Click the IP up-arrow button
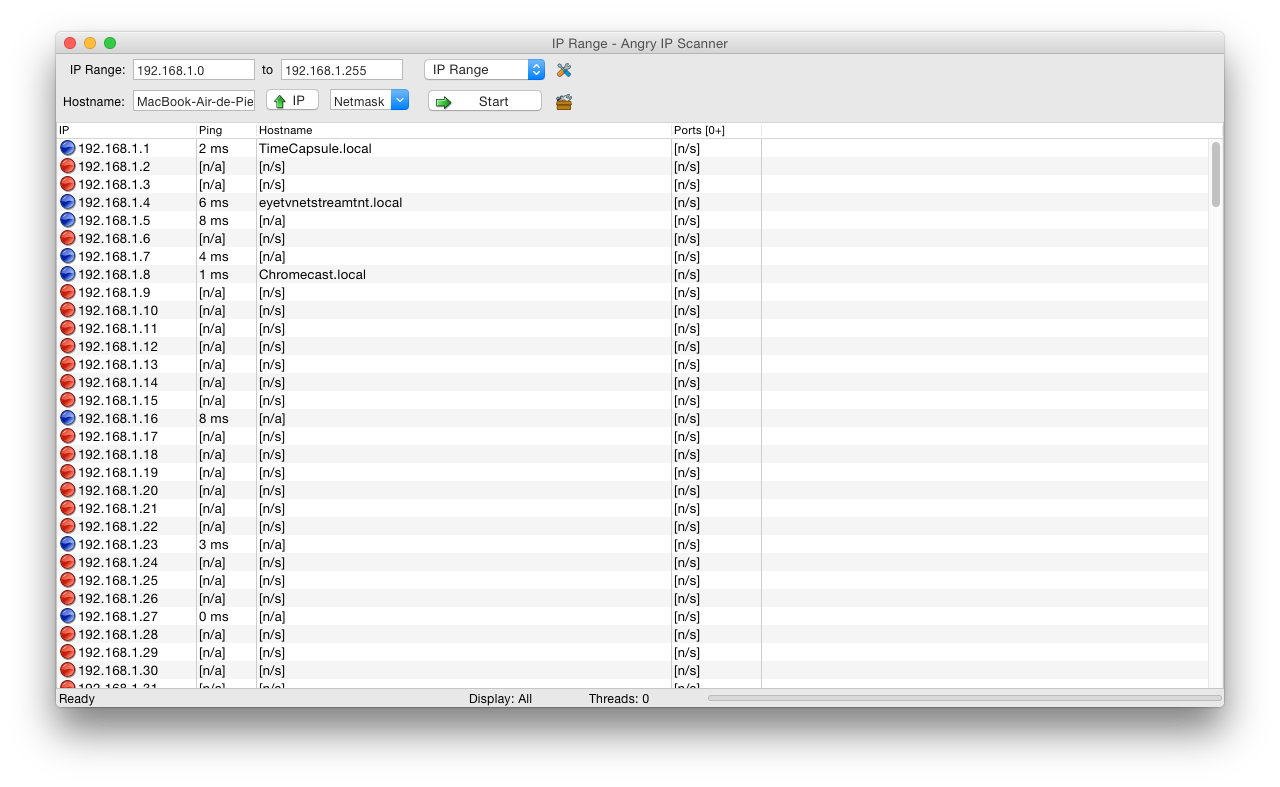The height and width of the screenshot is (787, 1280). pos(292,101)
